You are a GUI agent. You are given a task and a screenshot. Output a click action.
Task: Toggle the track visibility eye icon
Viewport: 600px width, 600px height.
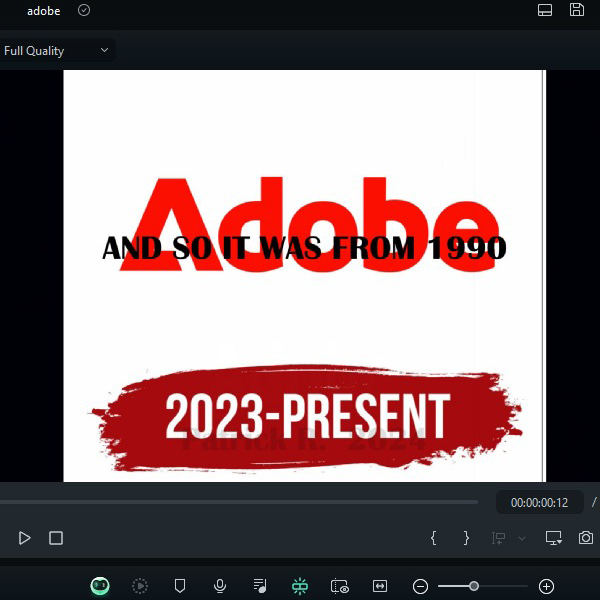(x=340, y=586)
